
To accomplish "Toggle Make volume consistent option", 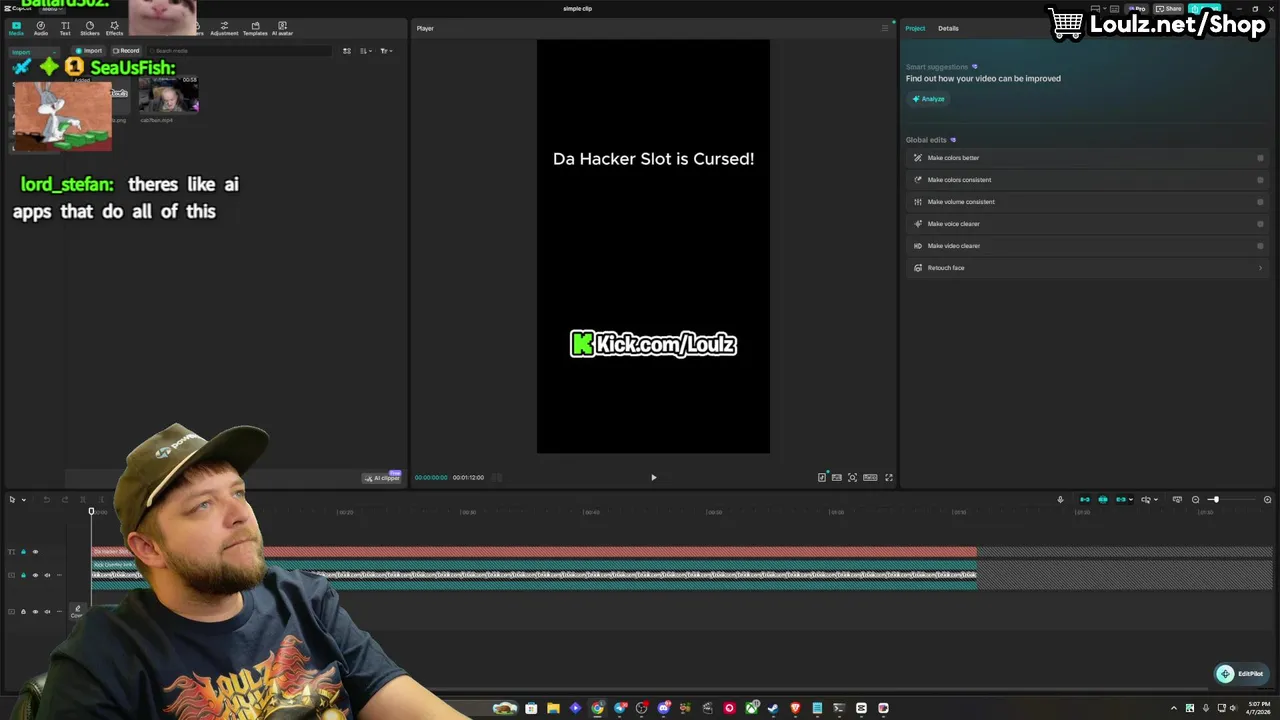I will coord(1260,202).
